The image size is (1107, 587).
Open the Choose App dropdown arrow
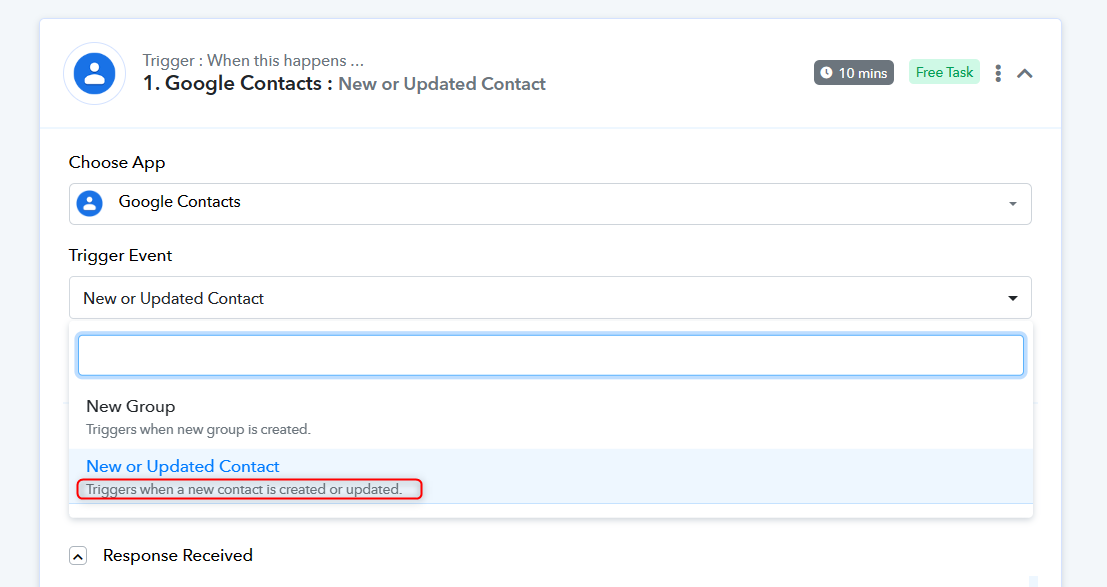coord(1012,204)
